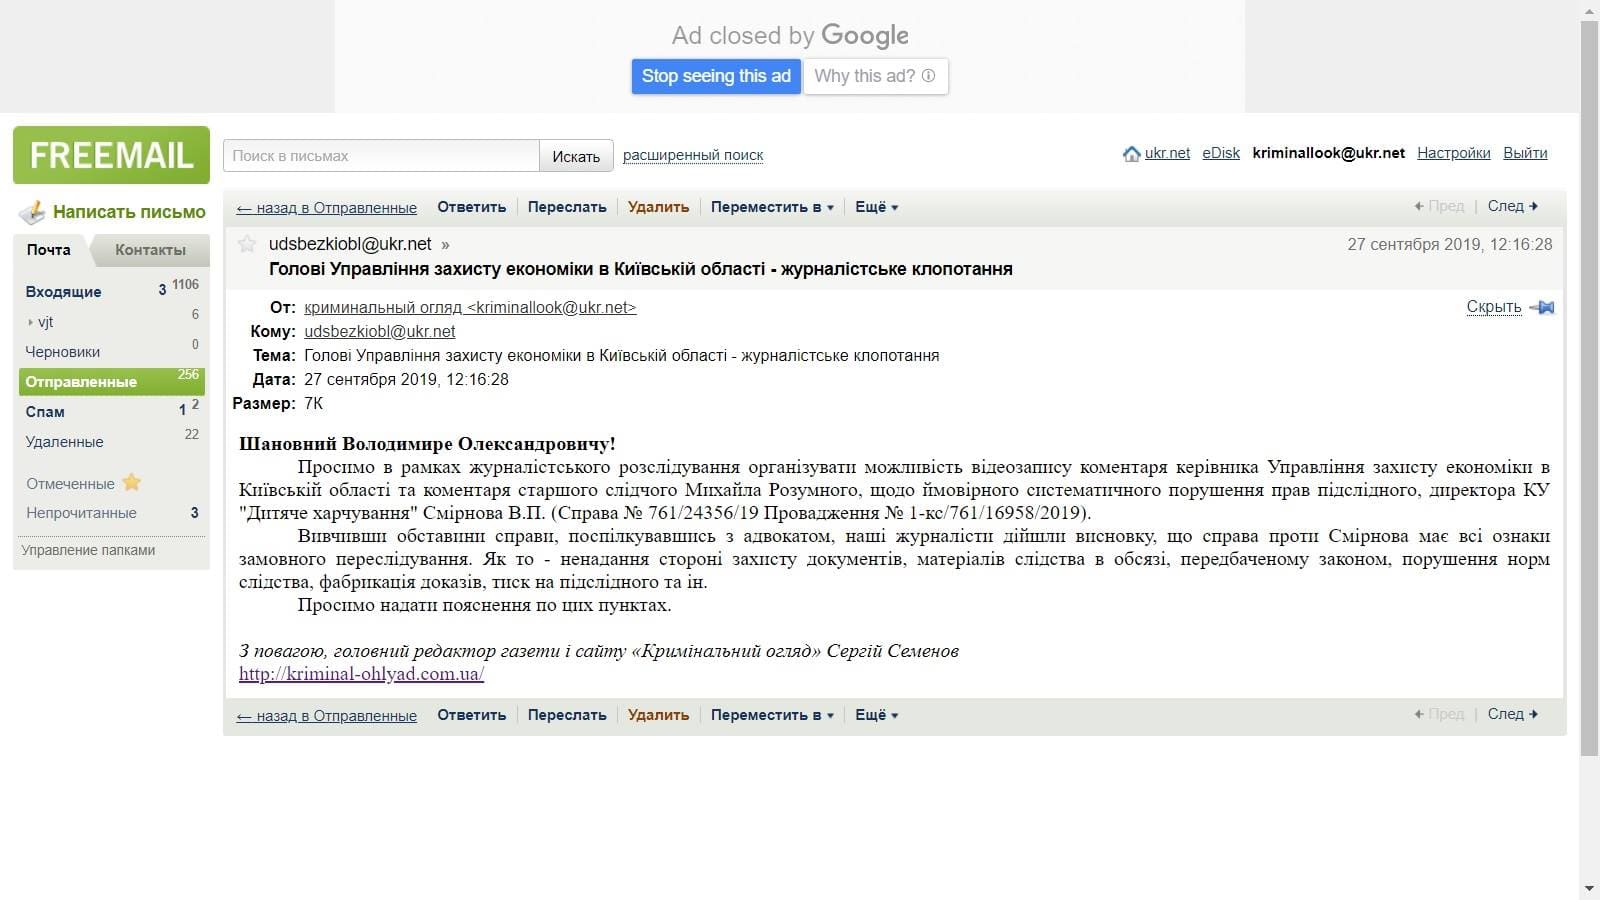Click recipient udsbezkiobl@ukr.net in Кому field
Viewport: 1600px width, 900px height.
380,332
